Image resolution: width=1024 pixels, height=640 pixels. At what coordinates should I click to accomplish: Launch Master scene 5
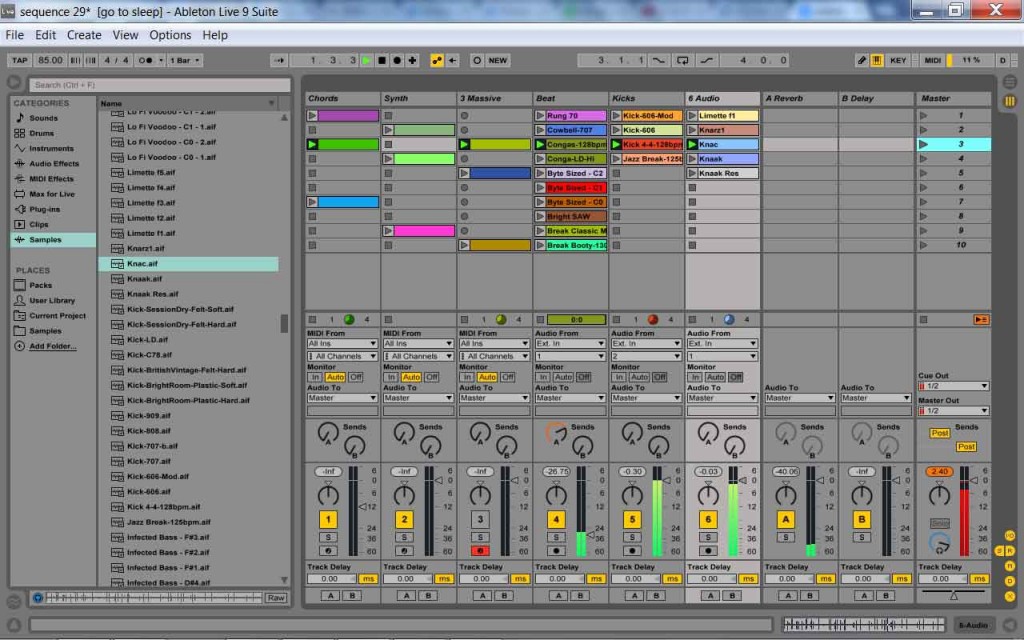coord(923,173)
